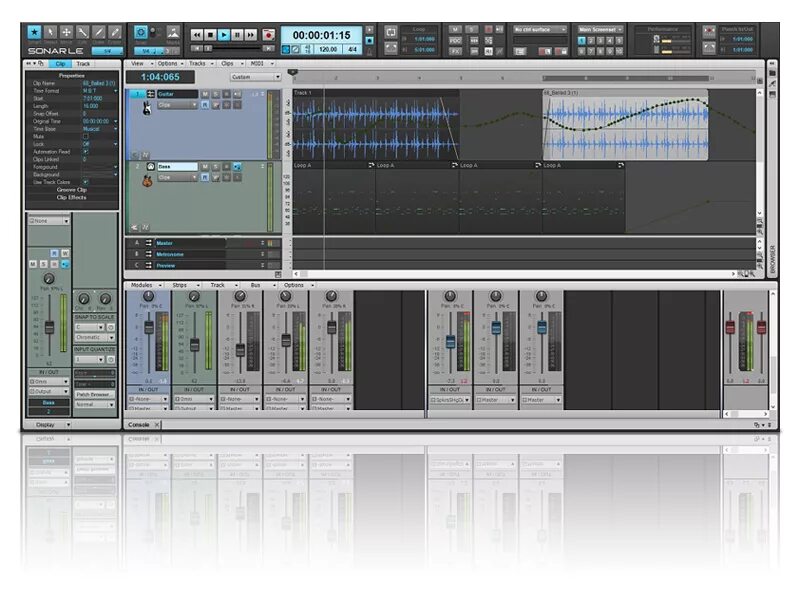Open the Marks module icon
The width and height of the screenshot is (800, 600).
(x=173, y=33)
